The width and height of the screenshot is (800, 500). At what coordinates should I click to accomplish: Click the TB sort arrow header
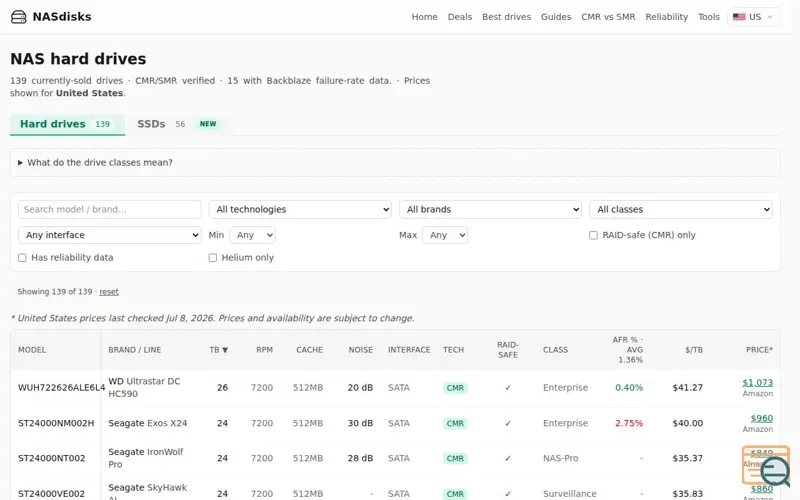click(218, 350)
